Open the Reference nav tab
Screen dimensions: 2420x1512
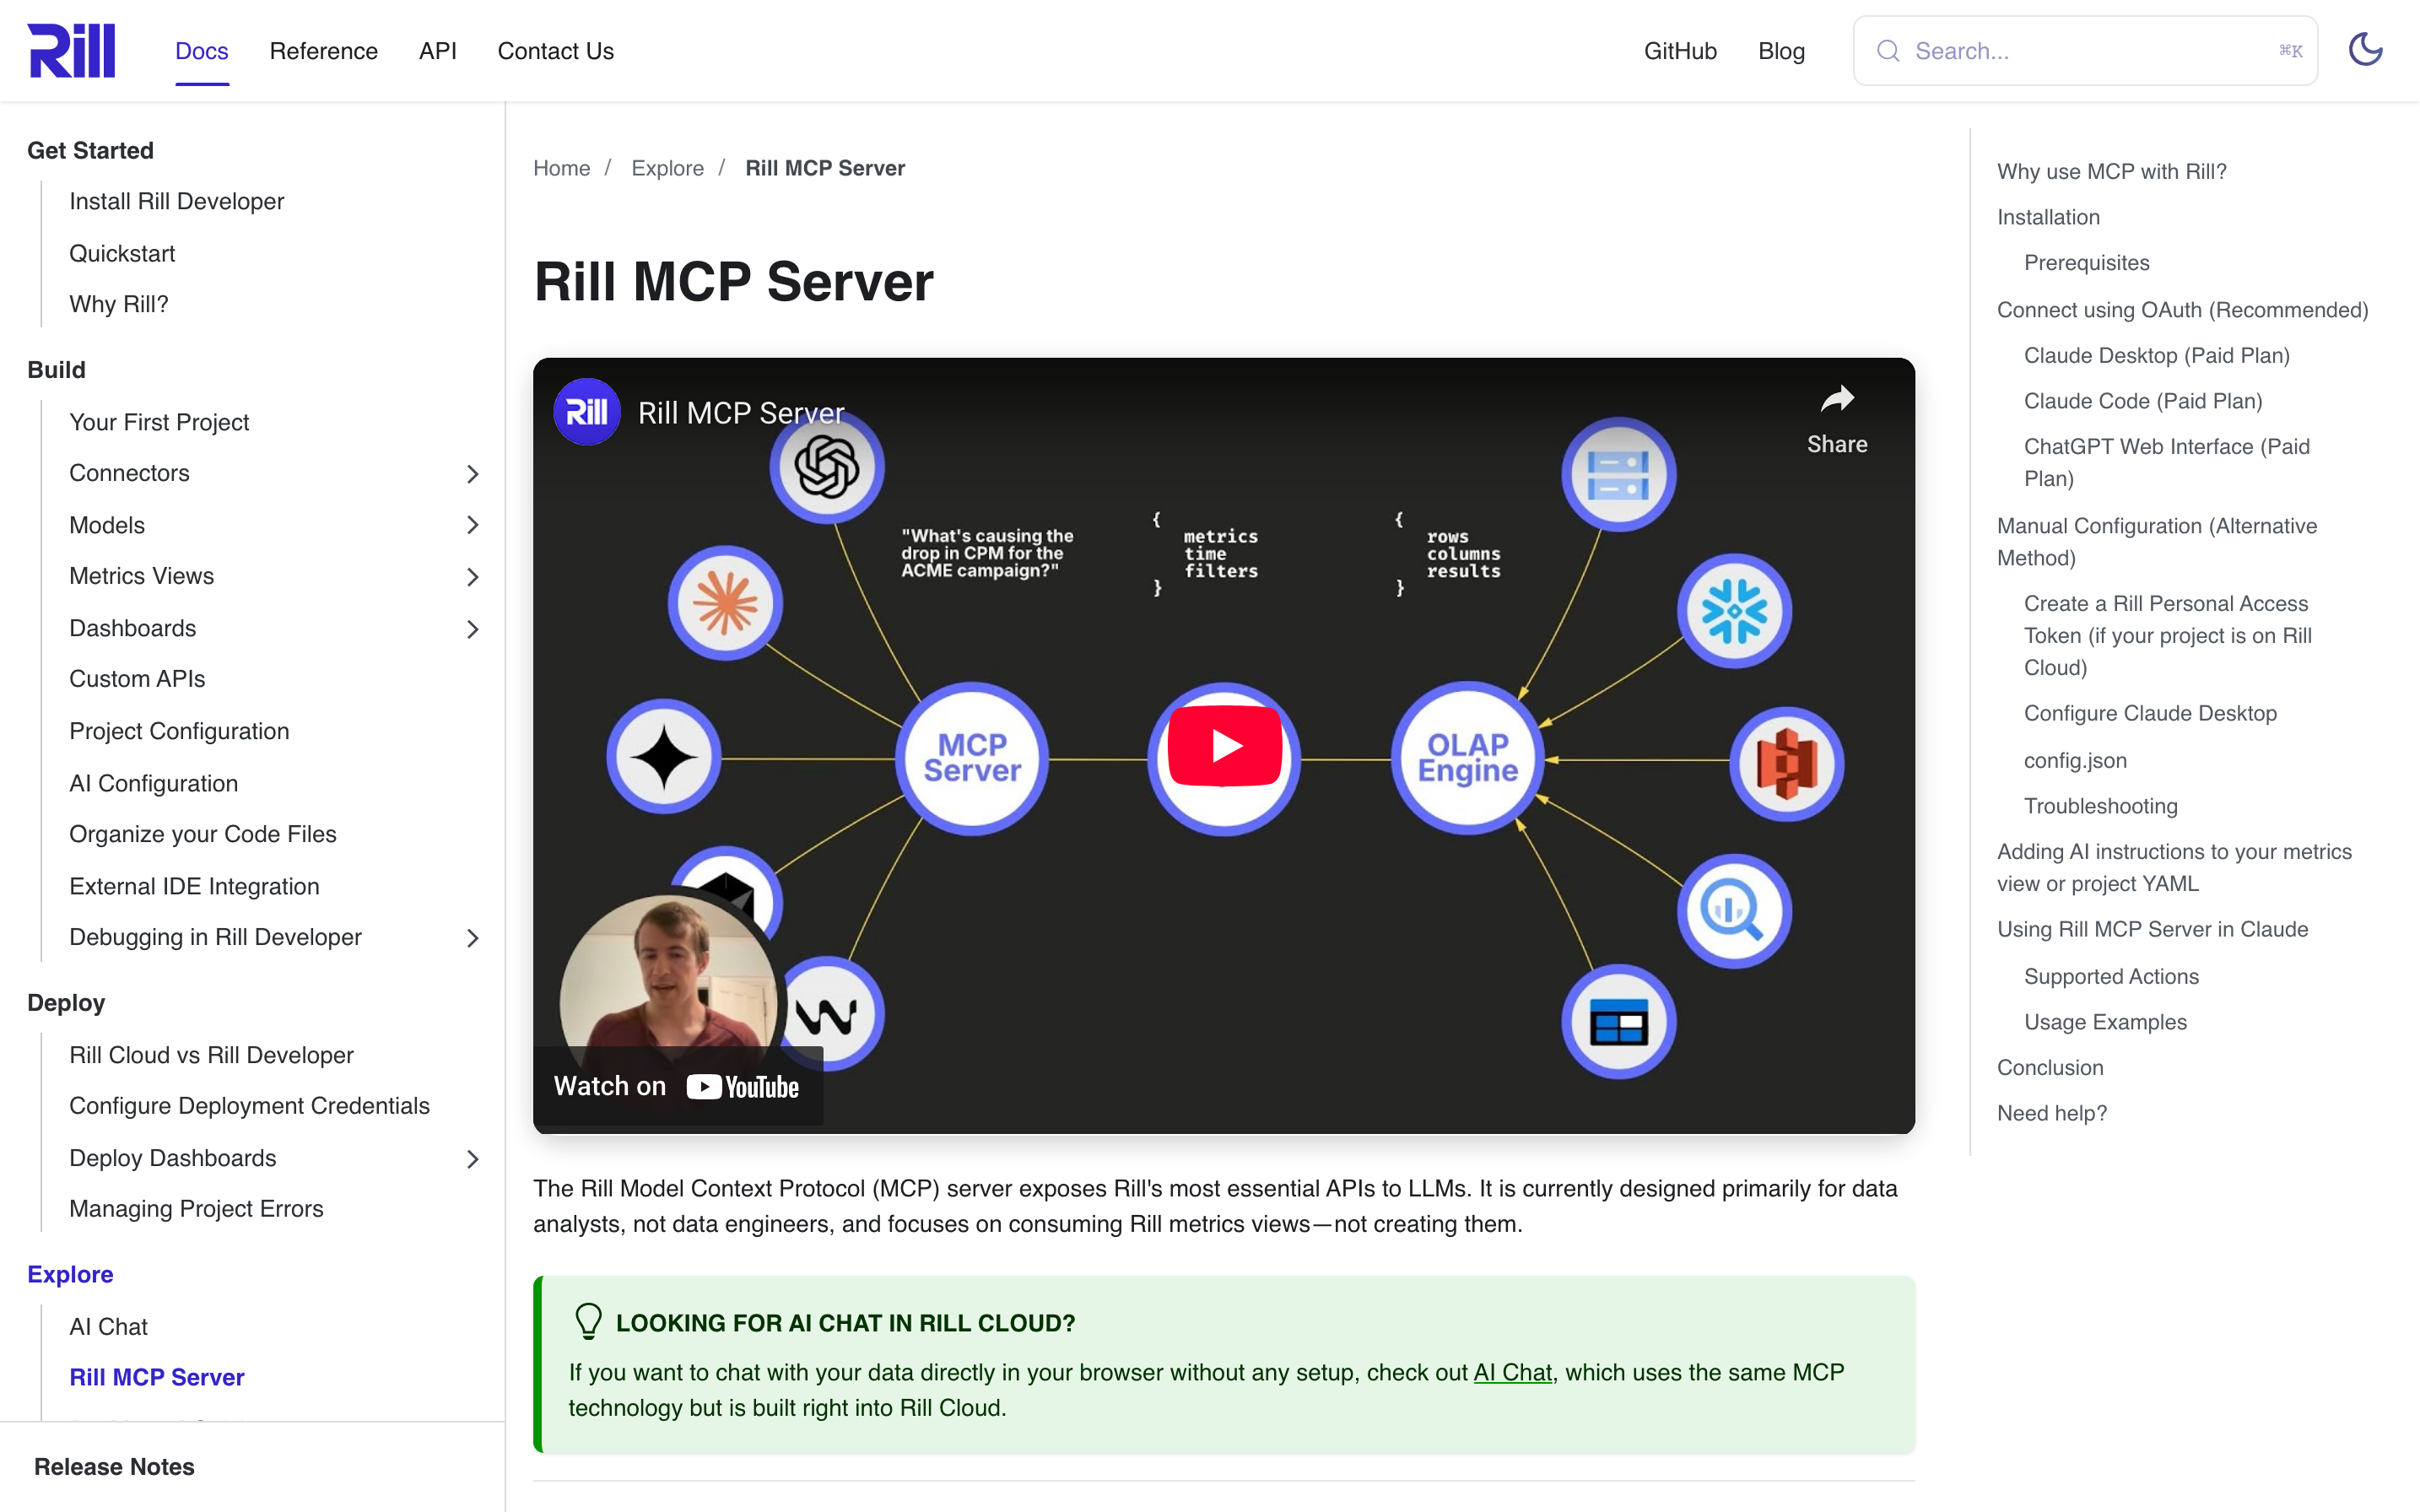323,51
